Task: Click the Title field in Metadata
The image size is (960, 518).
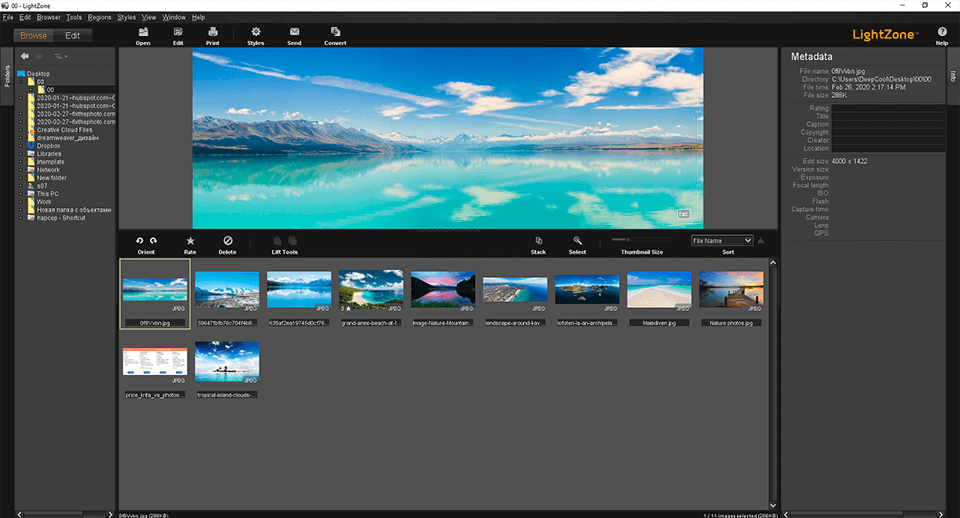Action: click(888, 116)
